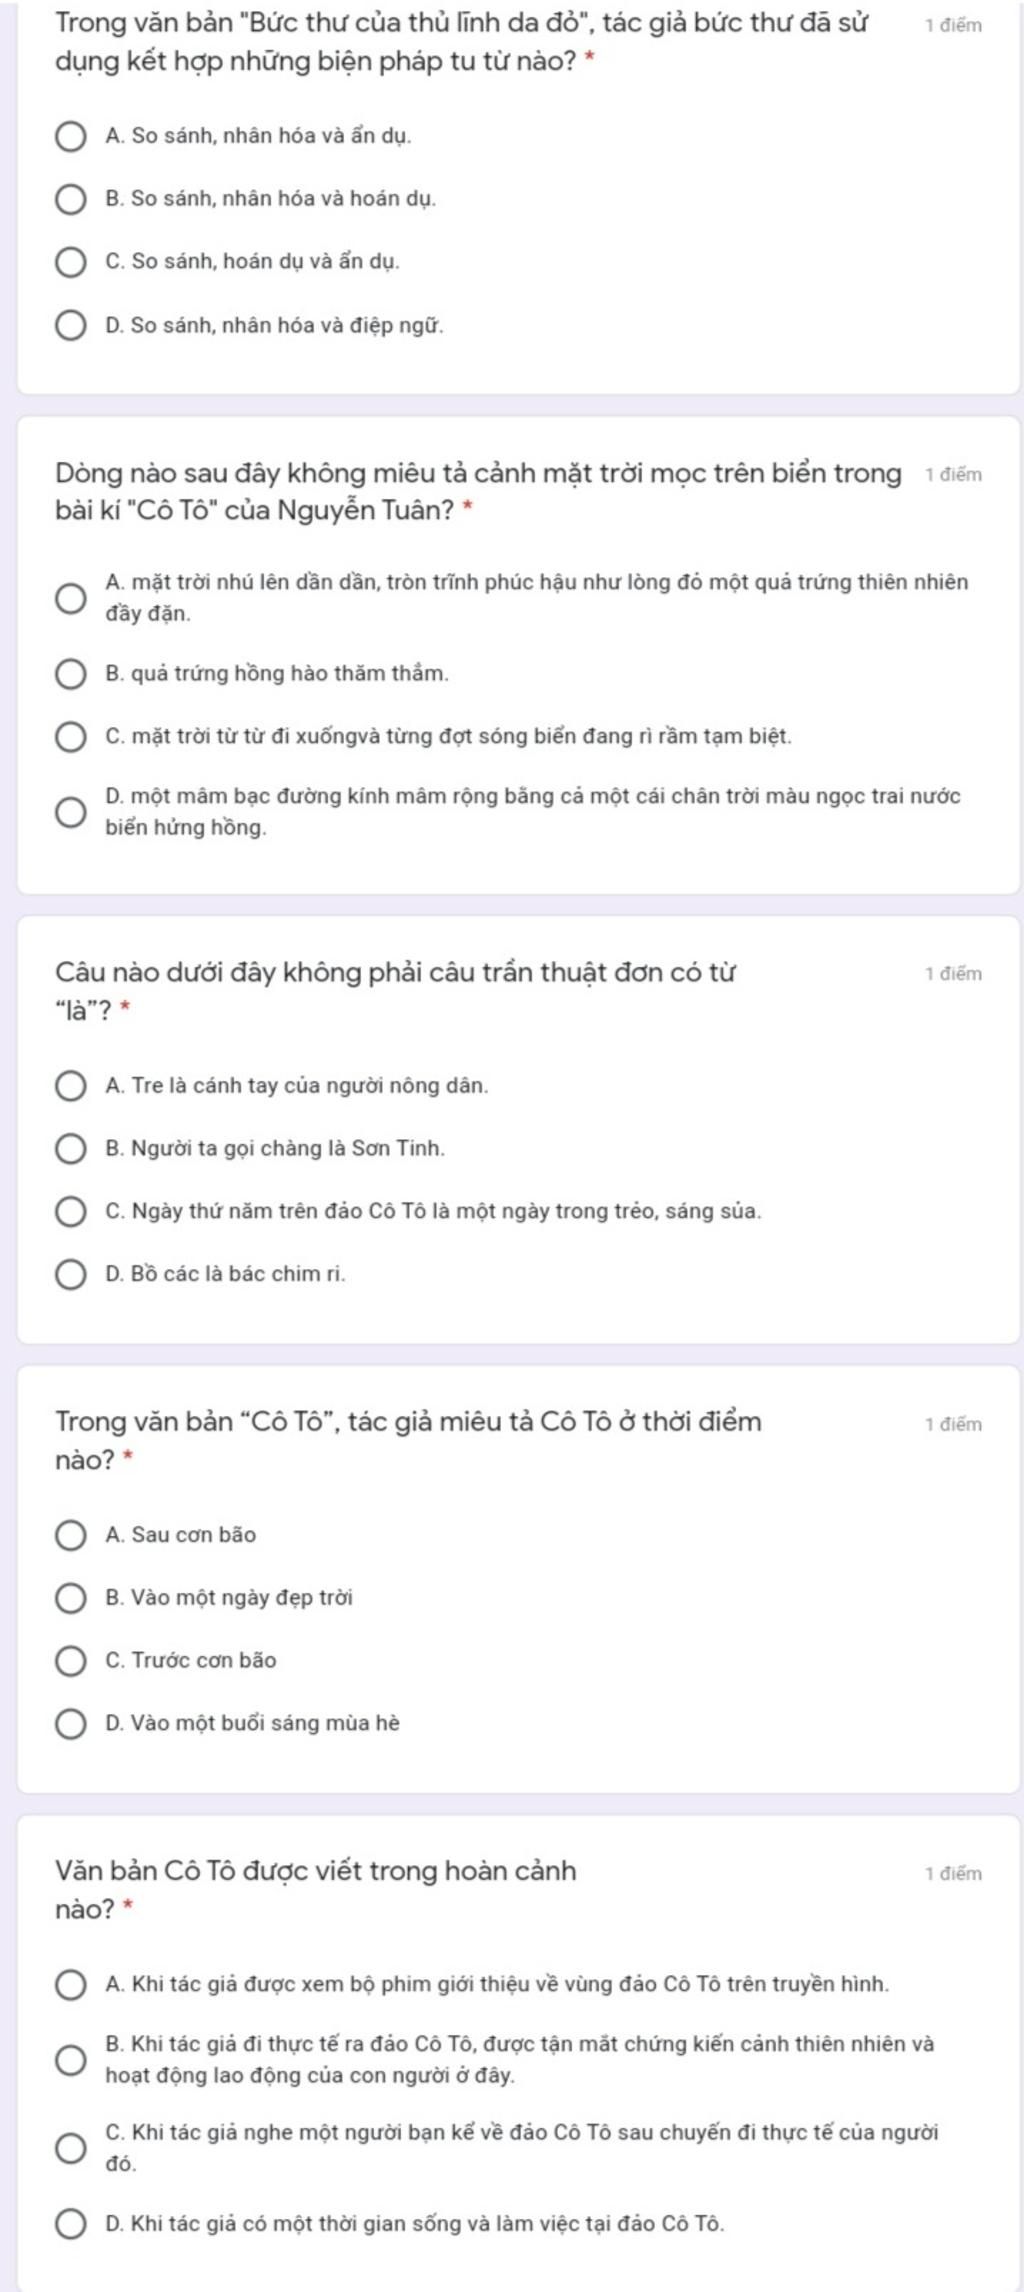Screen dimensions: 1024x2292
Task: Select B. Người ta gọi chàng là Sơn Tinh
Action: (x=70, y=1149)
